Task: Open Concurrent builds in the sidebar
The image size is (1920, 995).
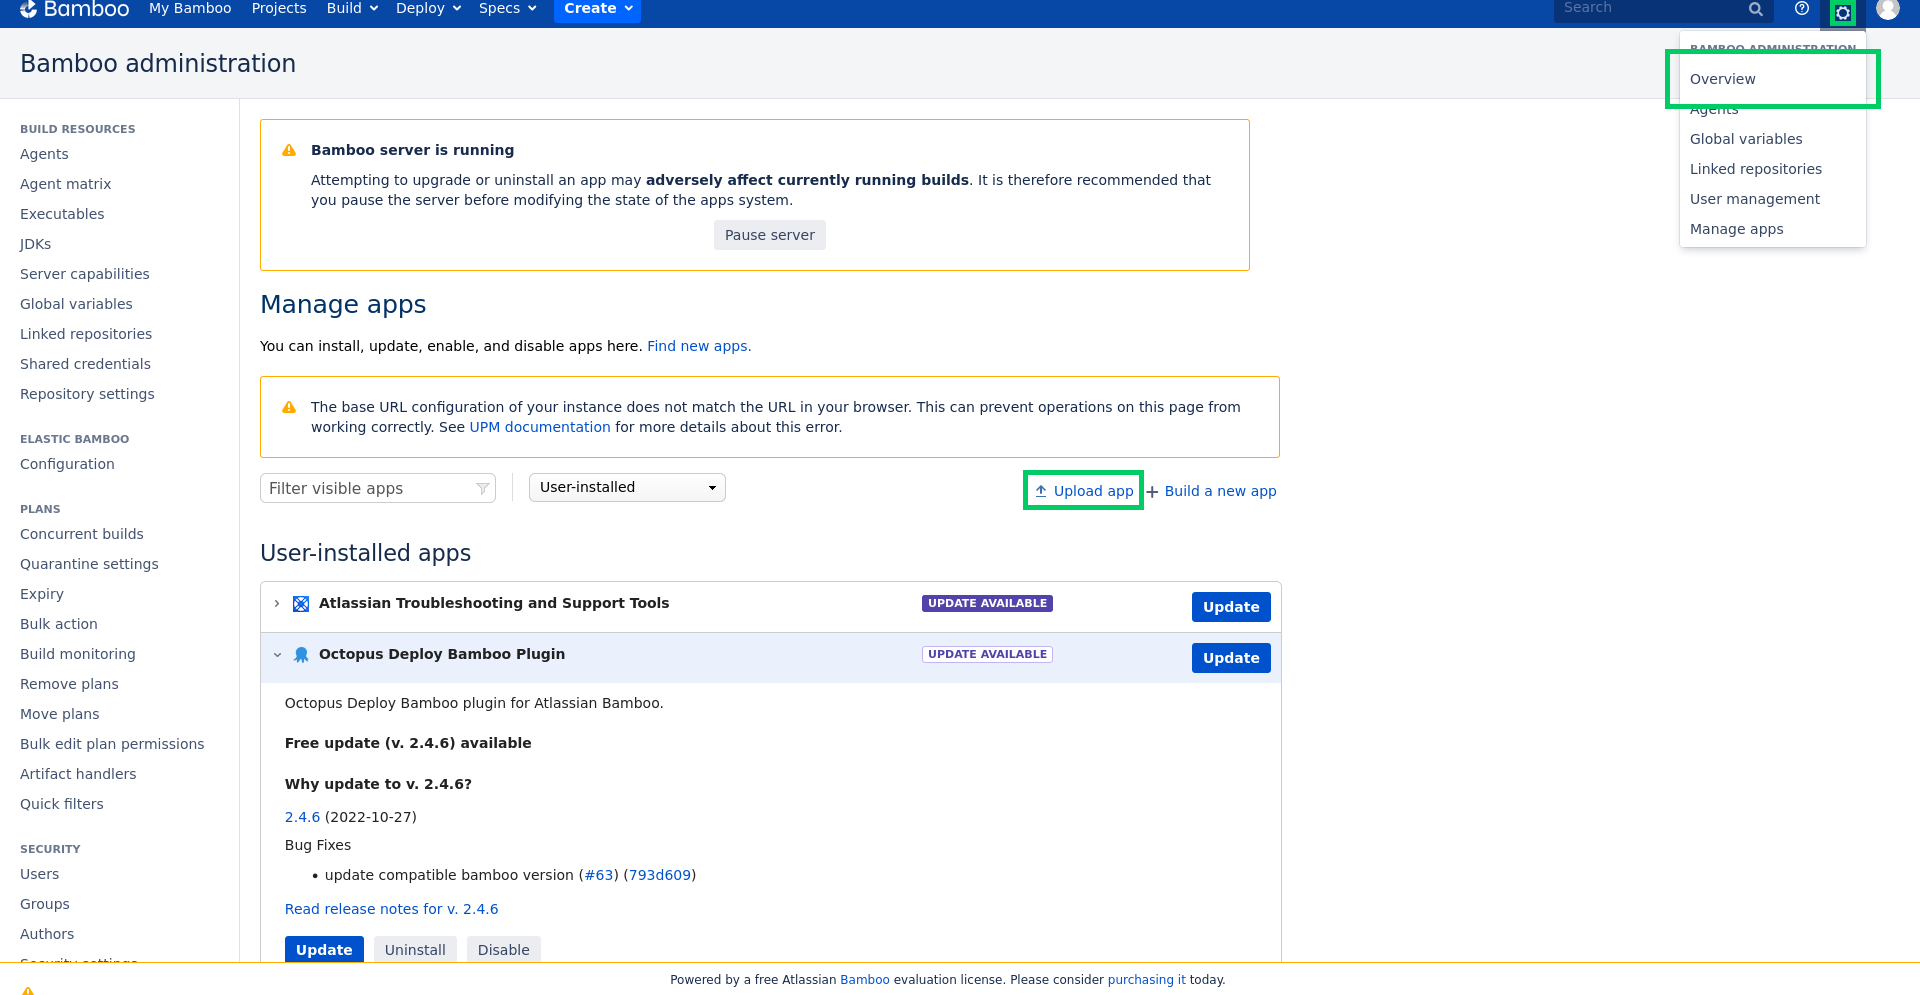Action: click(82, 534)
